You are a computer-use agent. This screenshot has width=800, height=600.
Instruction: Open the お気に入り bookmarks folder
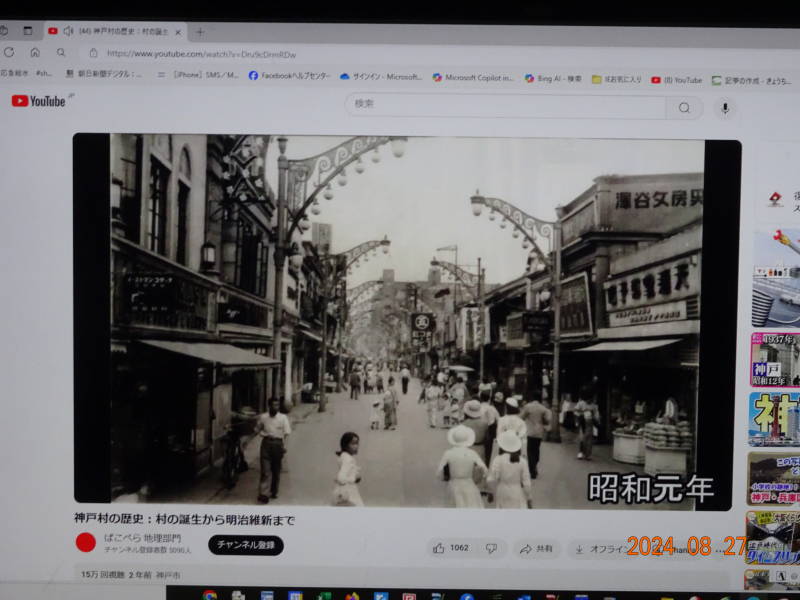(617, 80)
